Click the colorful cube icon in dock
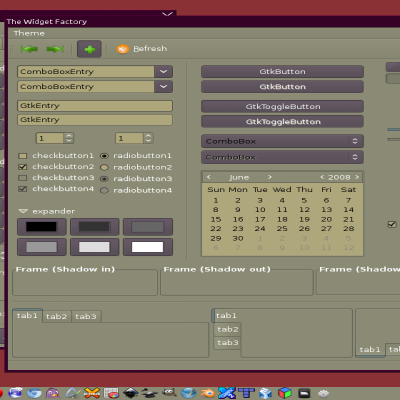Screen dimensions: 400x400 [x=285, y=393]
